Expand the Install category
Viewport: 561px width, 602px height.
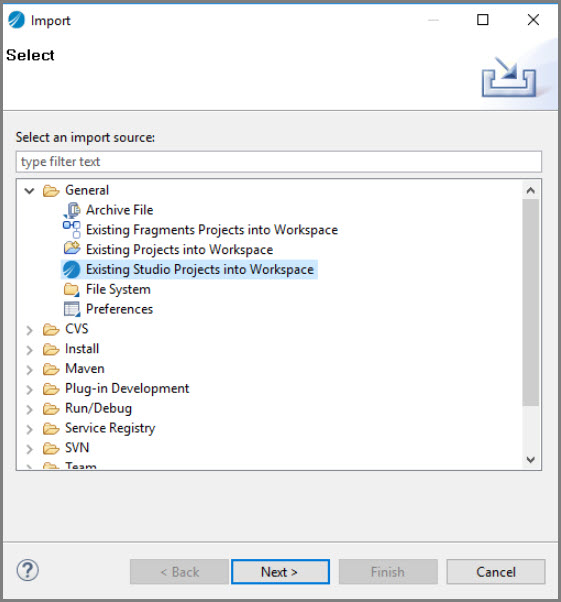[x=29, y=350]
